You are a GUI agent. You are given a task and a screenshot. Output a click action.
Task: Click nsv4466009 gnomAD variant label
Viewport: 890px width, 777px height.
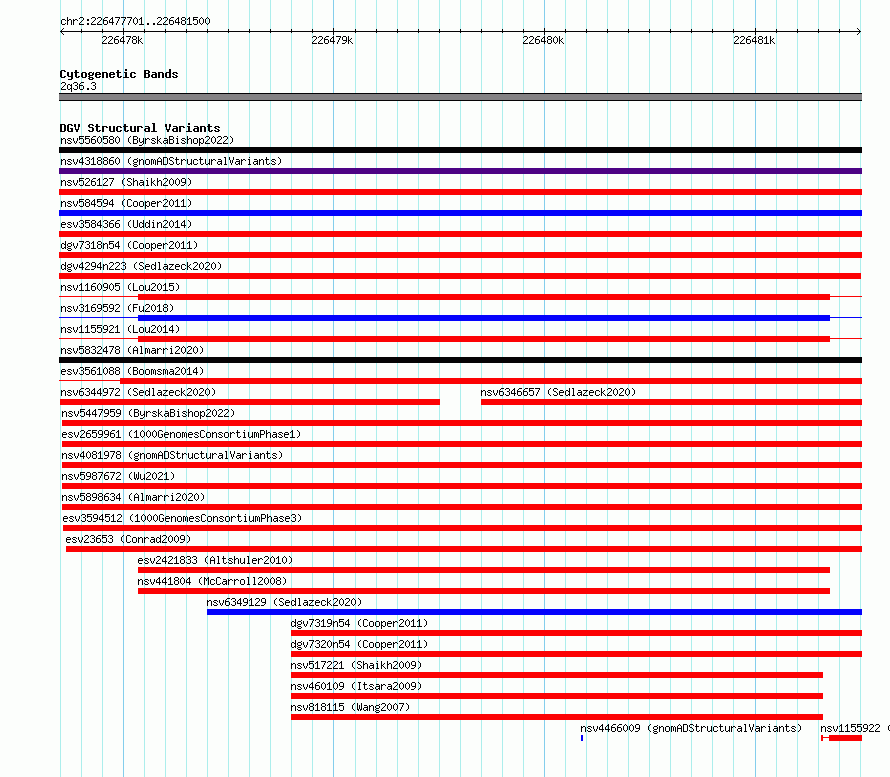[691, 728]
